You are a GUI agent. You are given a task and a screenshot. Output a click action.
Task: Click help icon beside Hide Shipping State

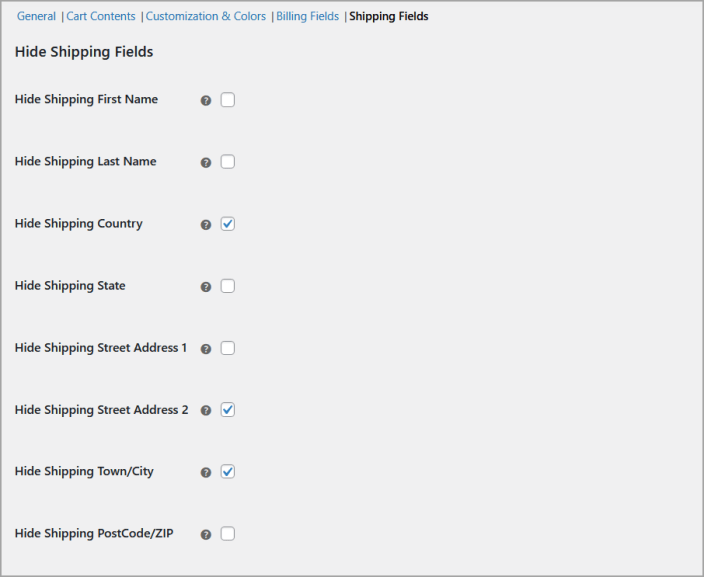(x=206, y=287)
